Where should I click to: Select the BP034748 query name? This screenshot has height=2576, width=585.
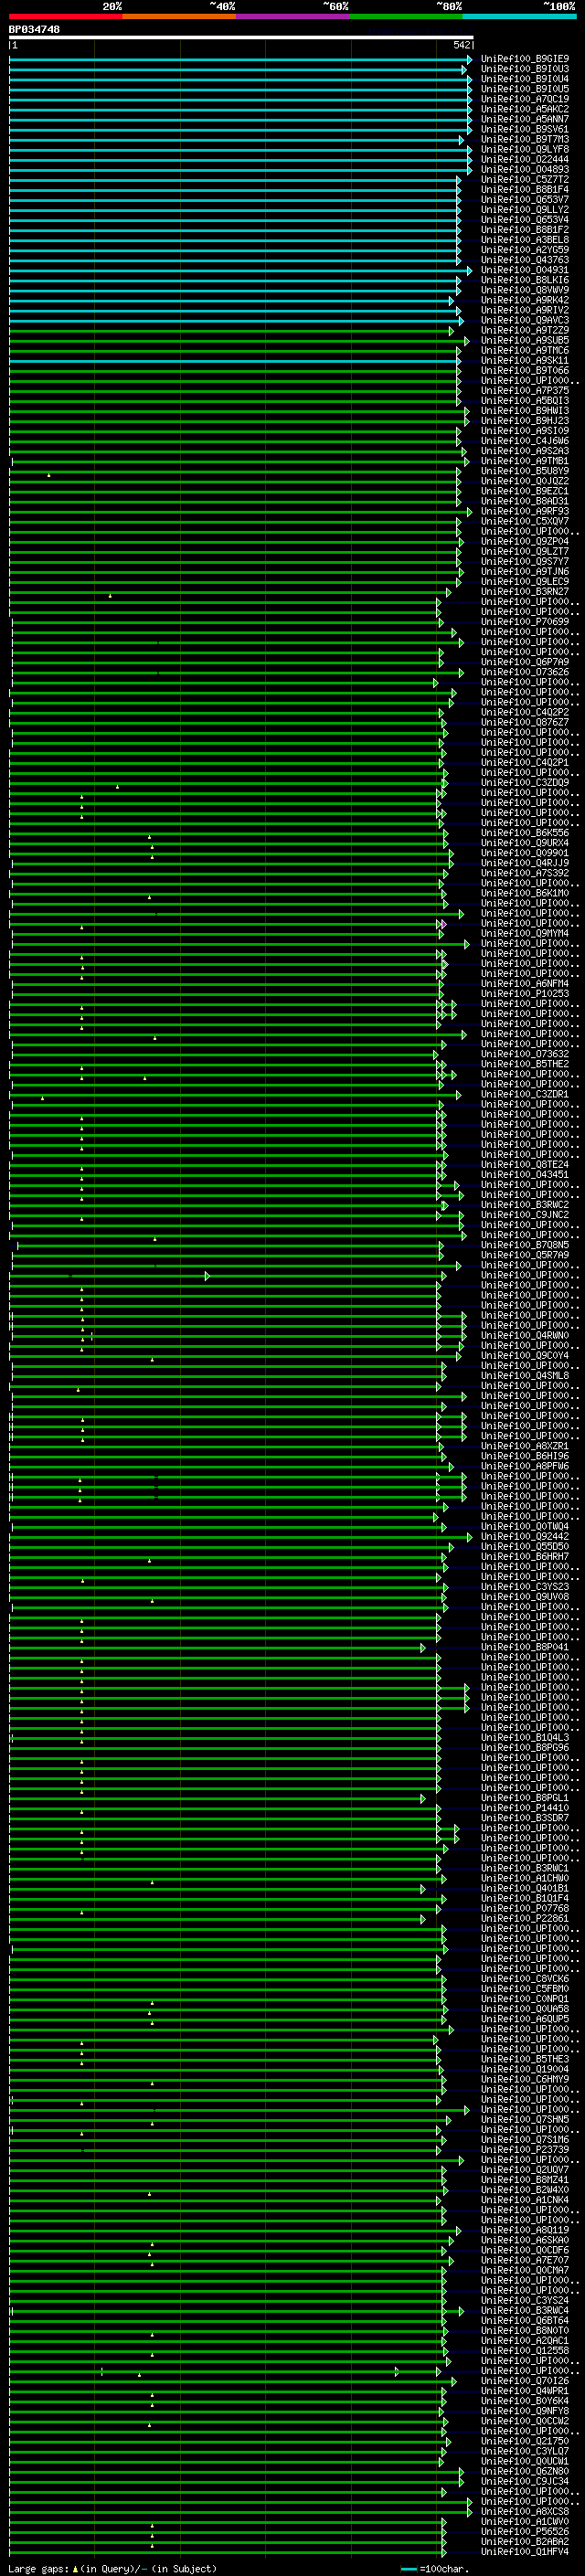click(x=34, y=29)
